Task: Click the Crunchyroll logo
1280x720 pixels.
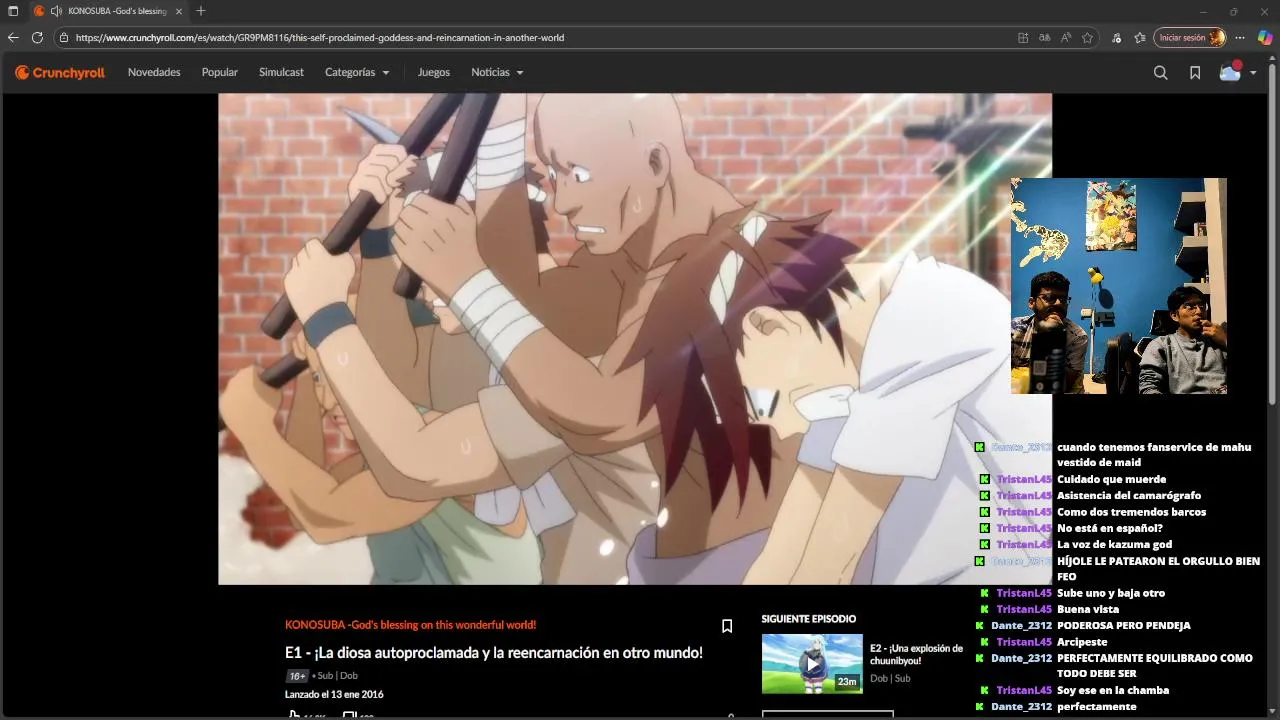Action: (x=60, y=72)
